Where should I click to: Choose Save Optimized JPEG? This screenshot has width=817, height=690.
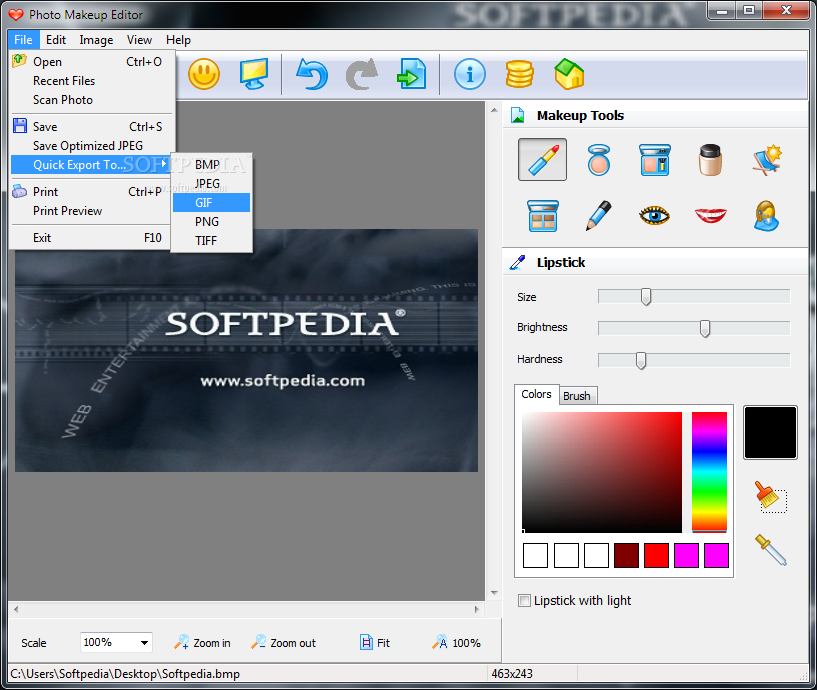(93, 145)
